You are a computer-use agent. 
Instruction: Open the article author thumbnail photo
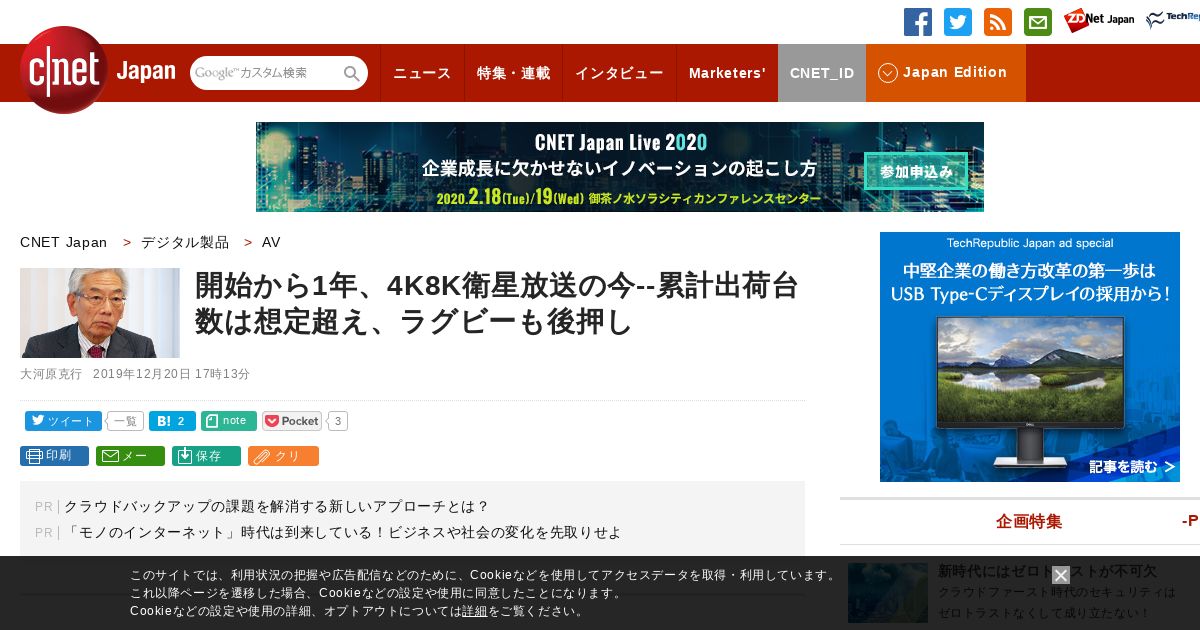(x=100, y=313)
